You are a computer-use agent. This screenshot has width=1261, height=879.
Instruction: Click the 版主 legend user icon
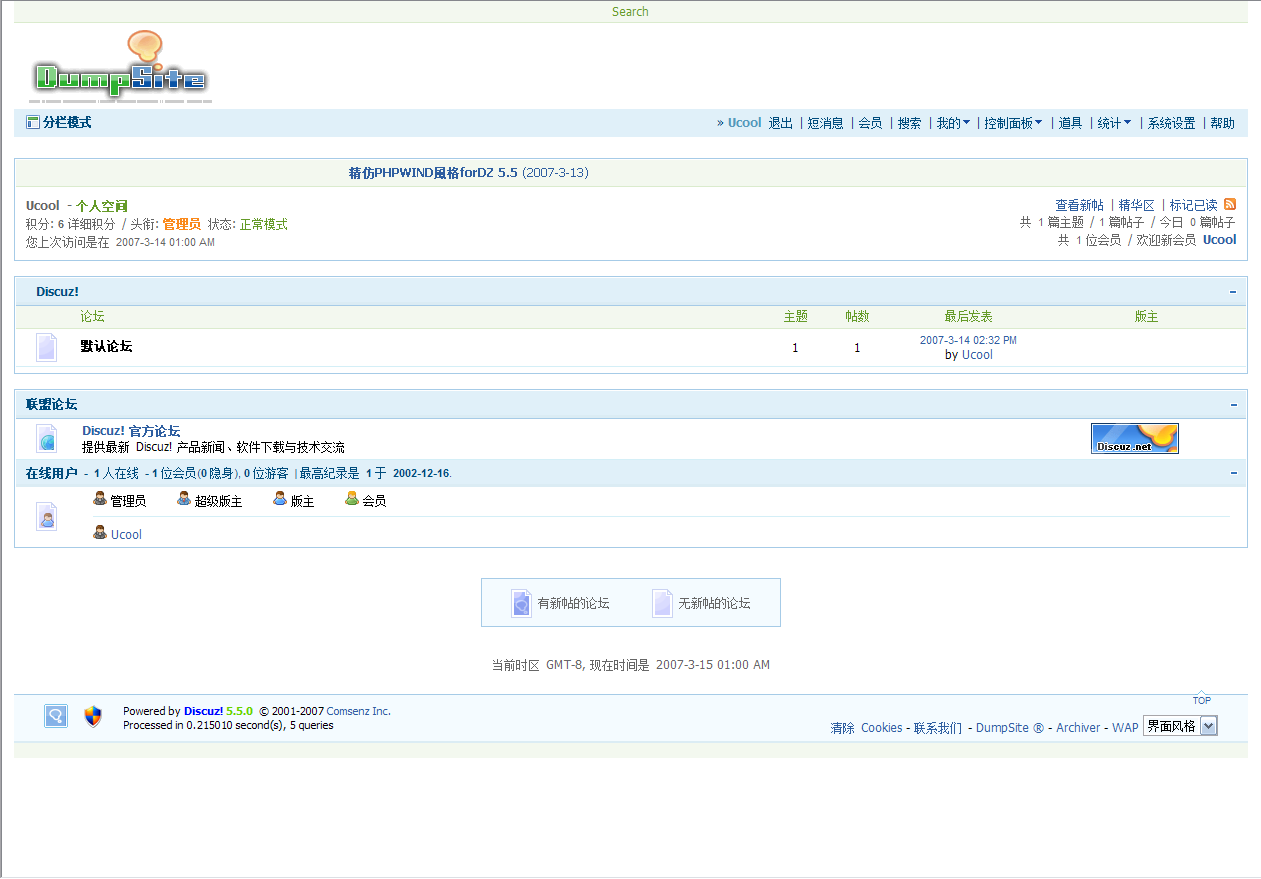(x=280, y=499)
